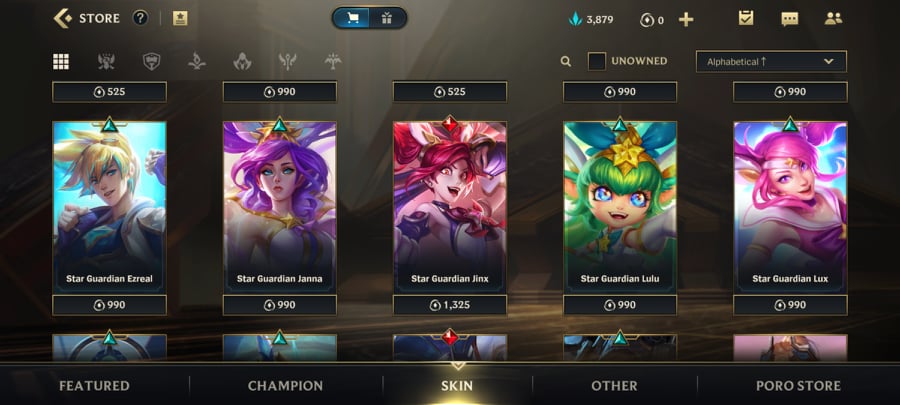Image resolution: width=900 pixels, height=405 pixels.
Task: Open the friends list icon
Action: coord(833,18)
